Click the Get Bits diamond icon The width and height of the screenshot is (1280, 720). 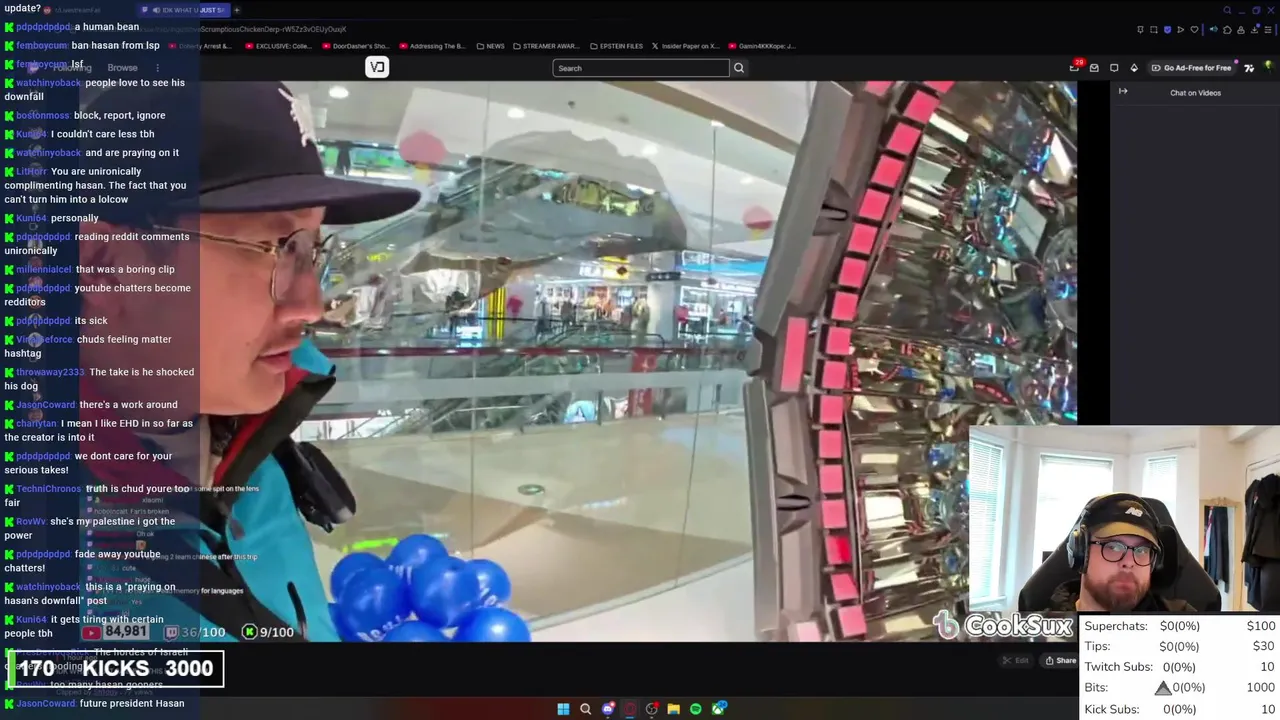click(x=1134, y=68)
